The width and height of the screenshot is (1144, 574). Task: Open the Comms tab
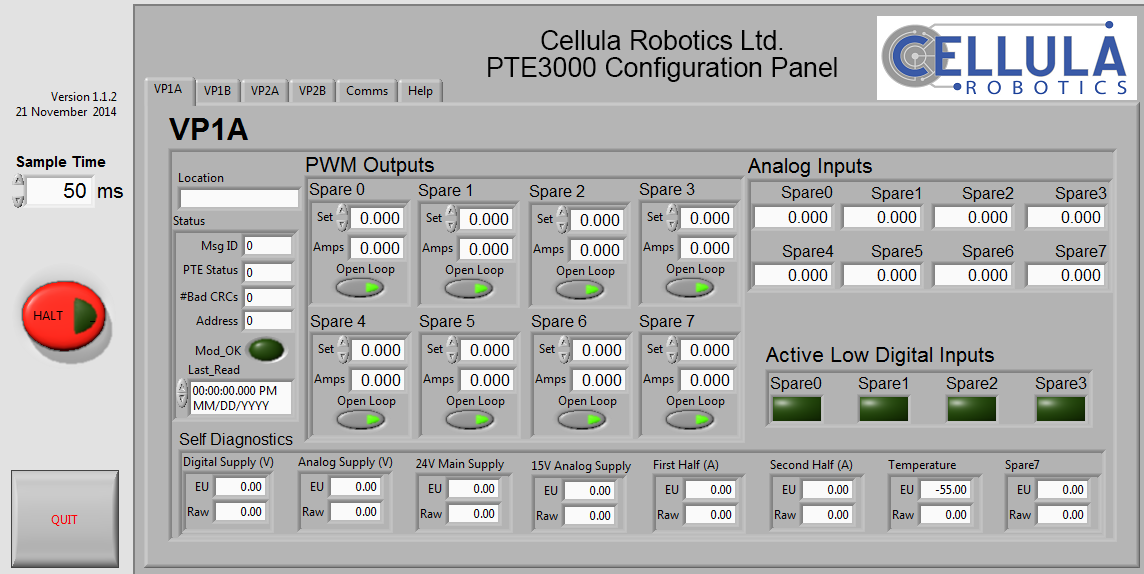tap(367, 91)
